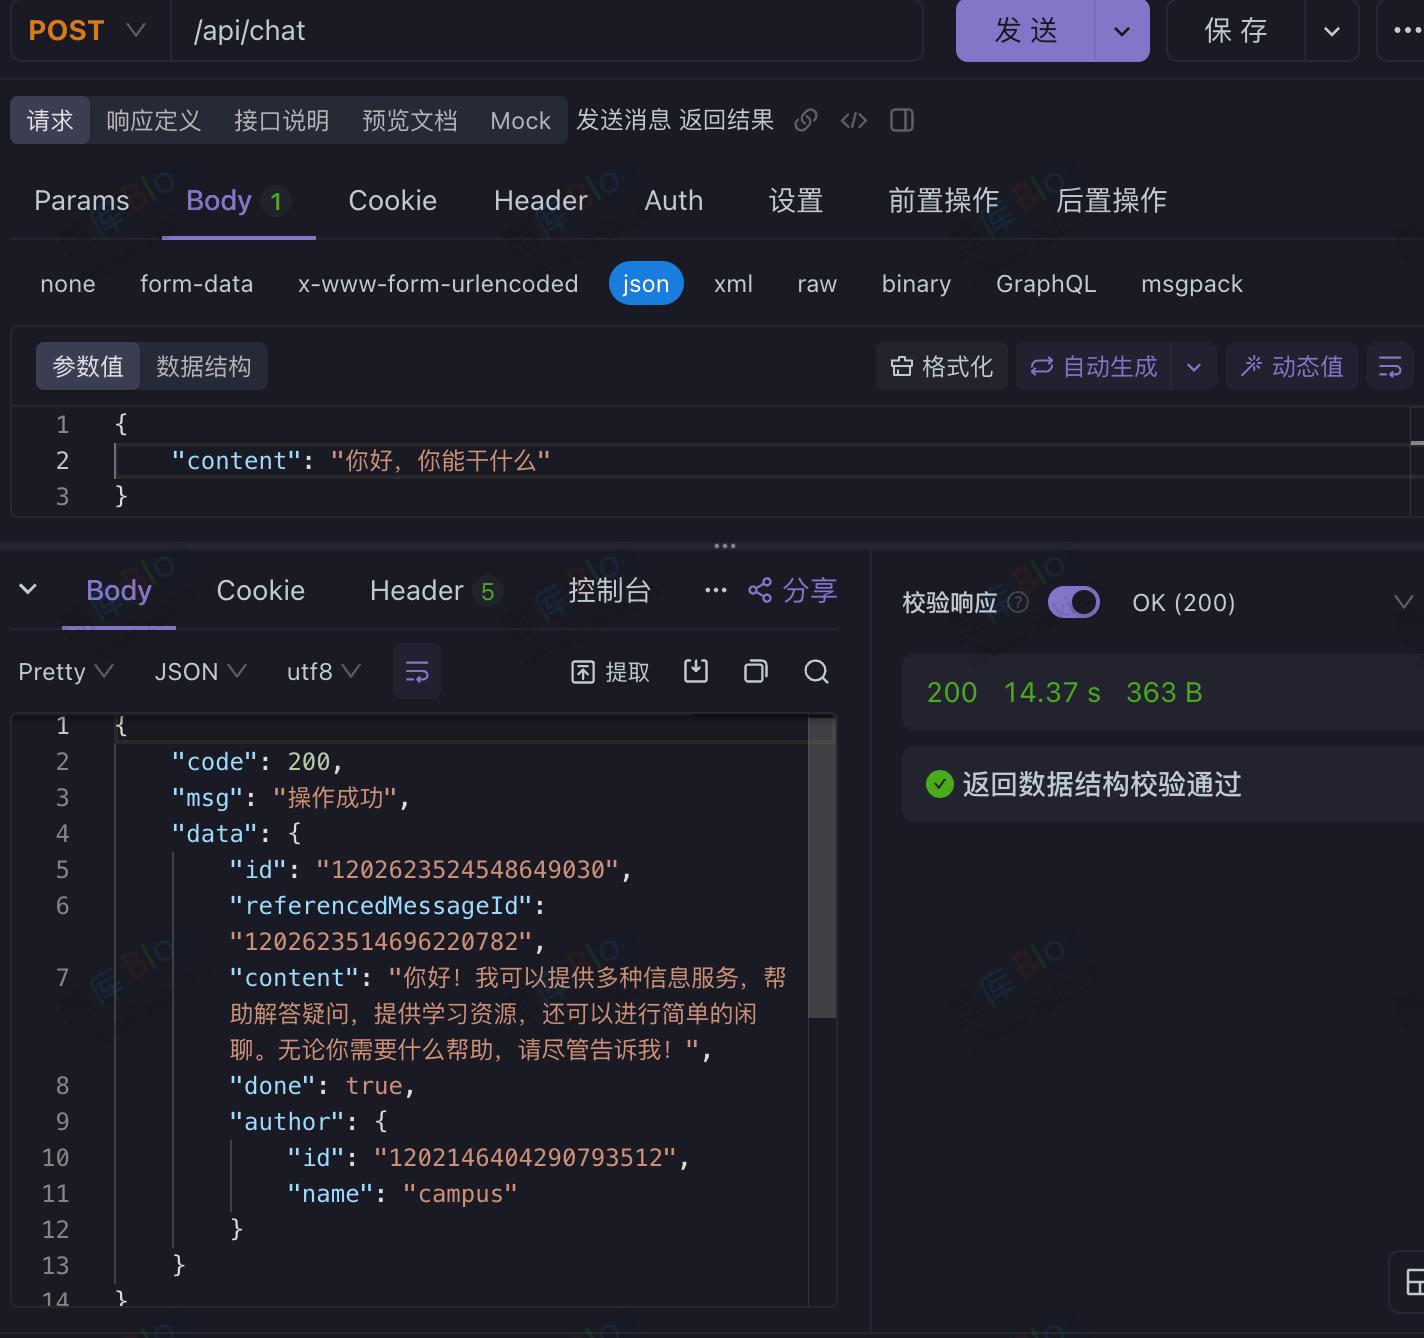Save the request with 保存 button
This screenshot has width=1424, height=1338.
pos(1235,30)
